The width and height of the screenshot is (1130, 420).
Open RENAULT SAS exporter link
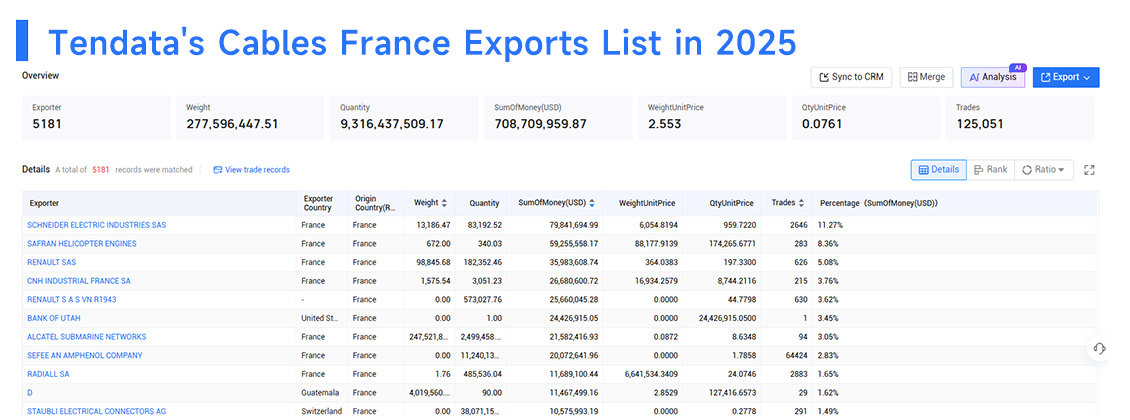52,262
